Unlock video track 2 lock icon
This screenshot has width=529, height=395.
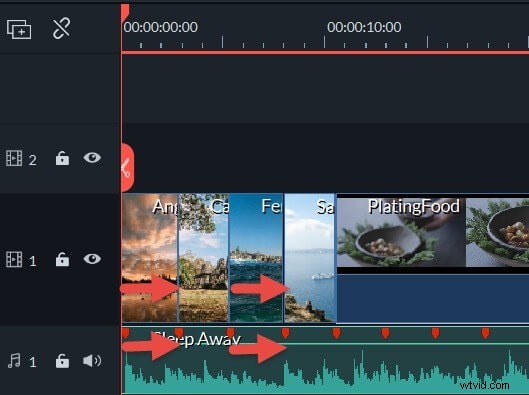(x=62, y=158)
